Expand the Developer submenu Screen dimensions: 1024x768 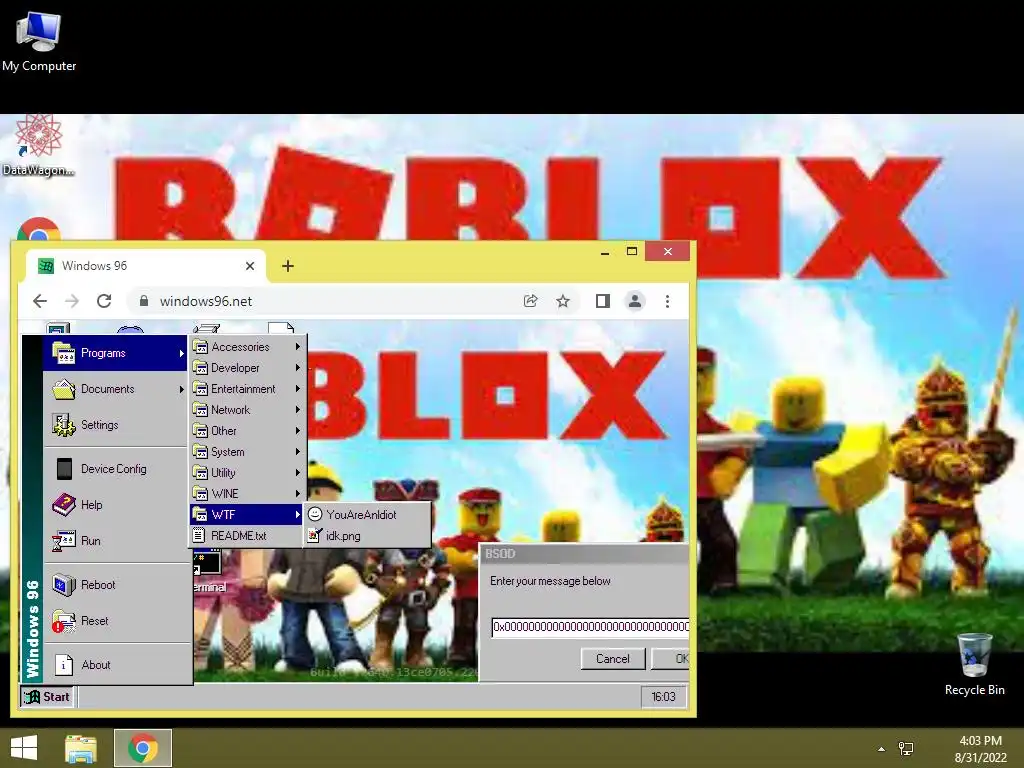[x=247, y=368]
